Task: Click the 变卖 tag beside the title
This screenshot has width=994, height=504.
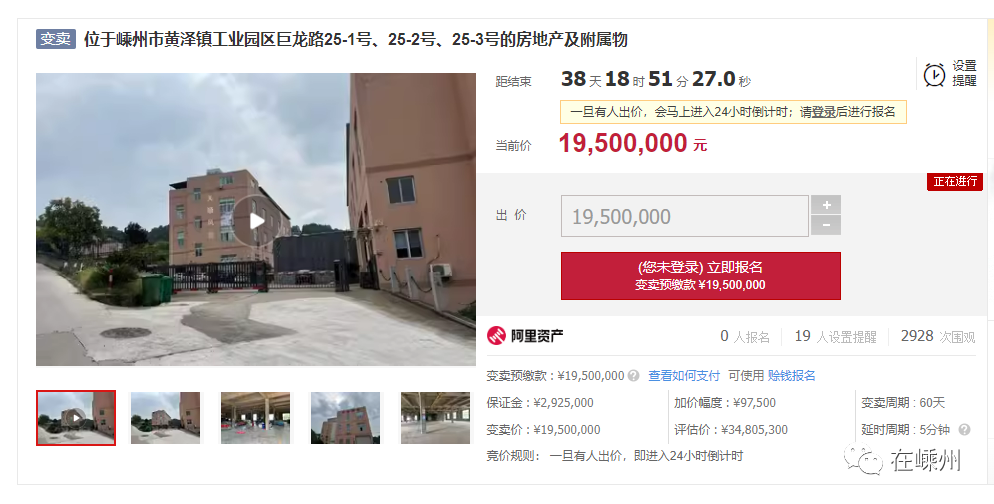Action: (x=56, y=39)
